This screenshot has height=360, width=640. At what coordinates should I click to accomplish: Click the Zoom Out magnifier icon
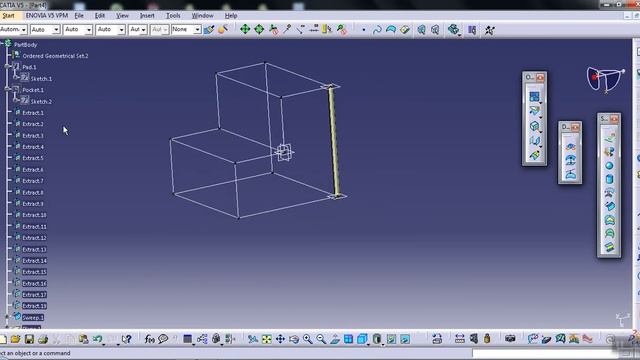[x=321, y=339]
